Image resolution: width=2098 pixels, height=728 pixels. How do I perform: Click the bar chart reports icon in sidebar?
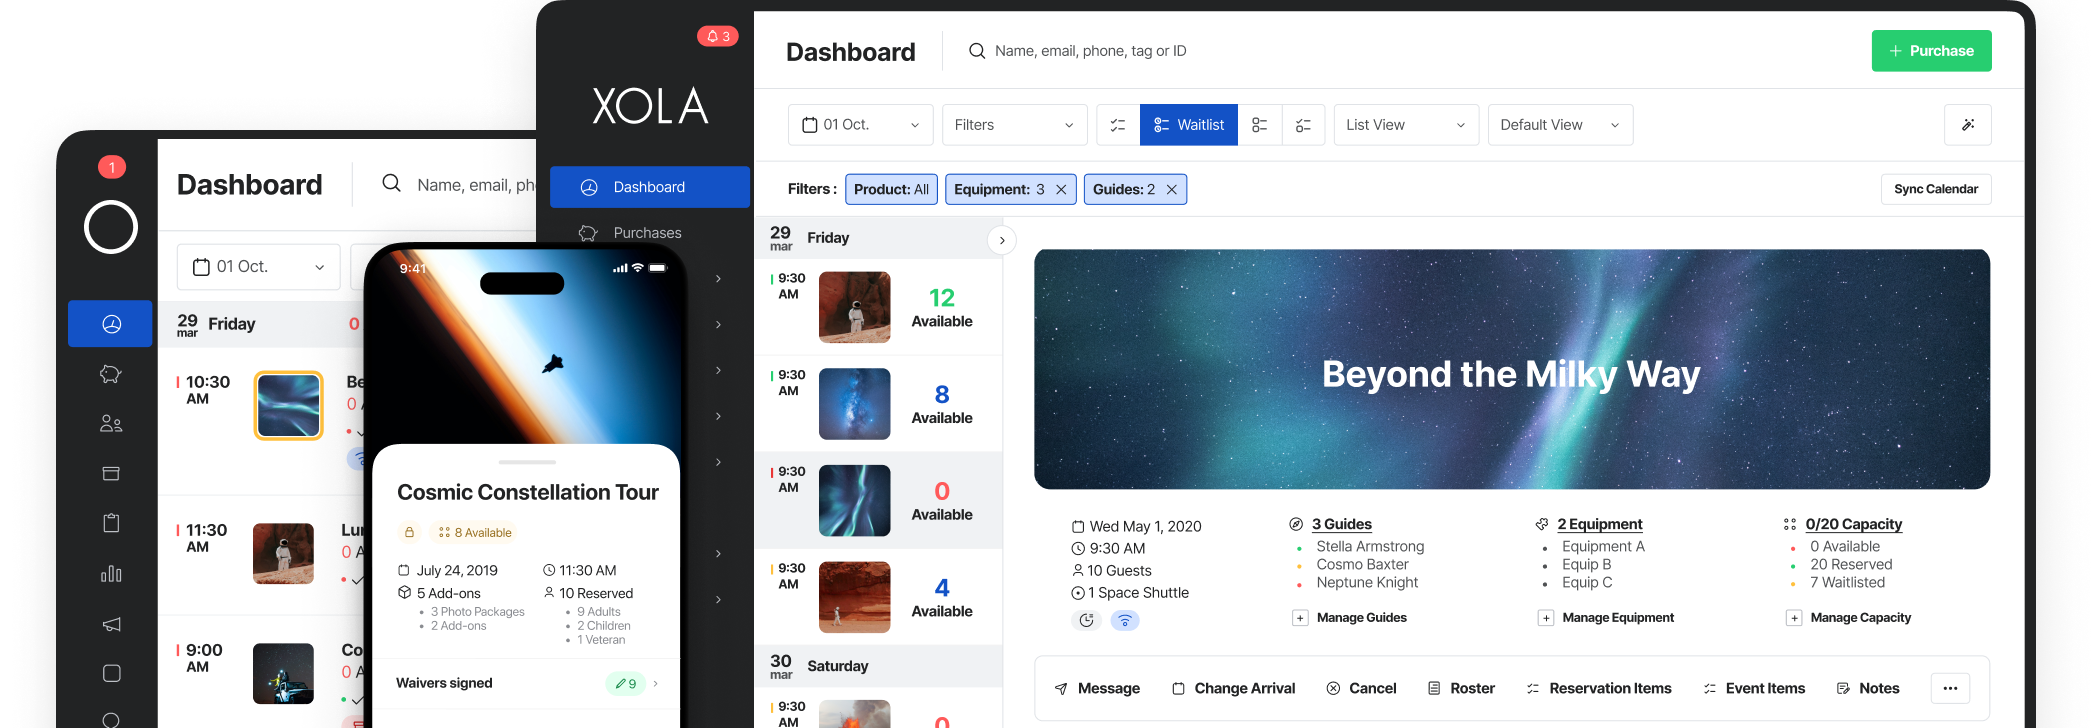coord(111,574)
